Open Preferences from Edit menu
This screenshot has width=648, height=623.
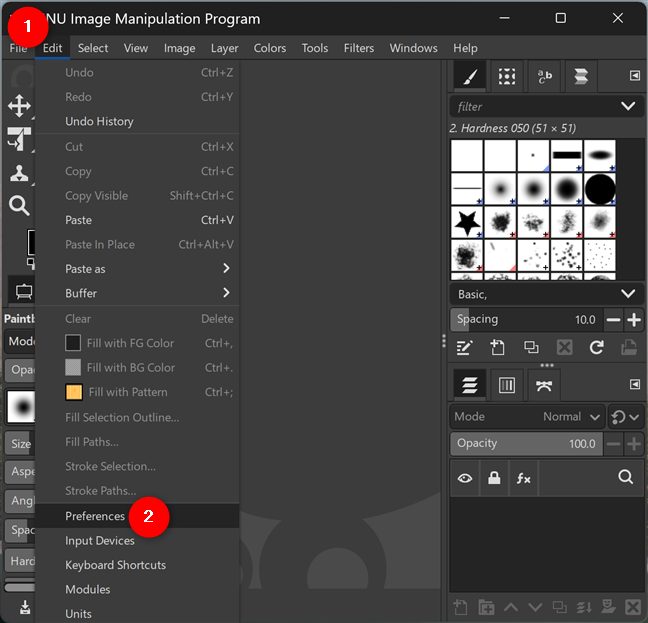(137, 516)
